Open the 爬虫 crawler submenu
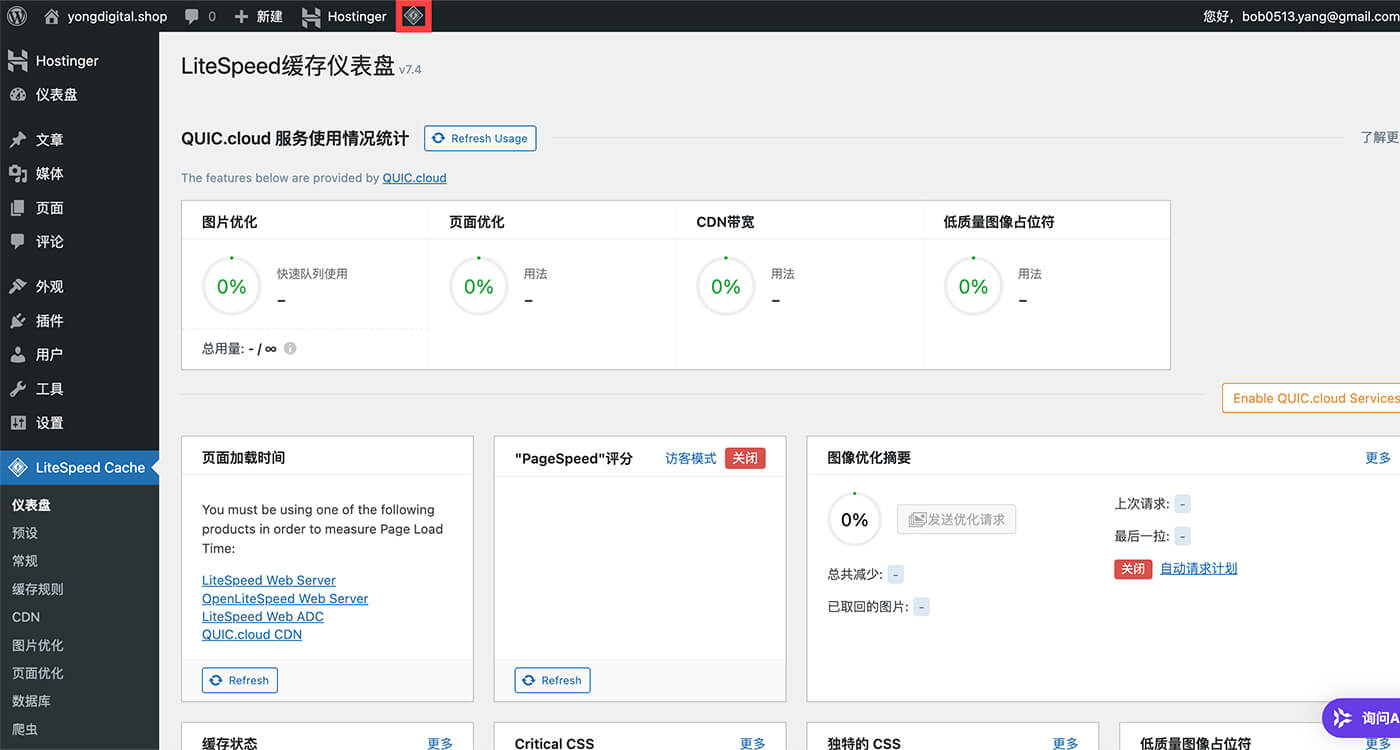Viewport: 1400px width, 750px height. tap(25, 729)
